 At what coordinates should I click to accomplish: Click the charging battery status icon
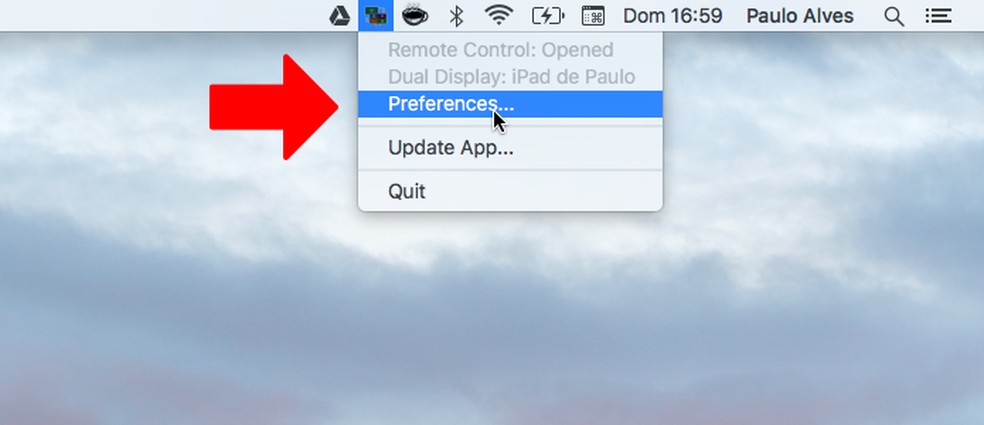pyautogui.click(x=548, y=16)
